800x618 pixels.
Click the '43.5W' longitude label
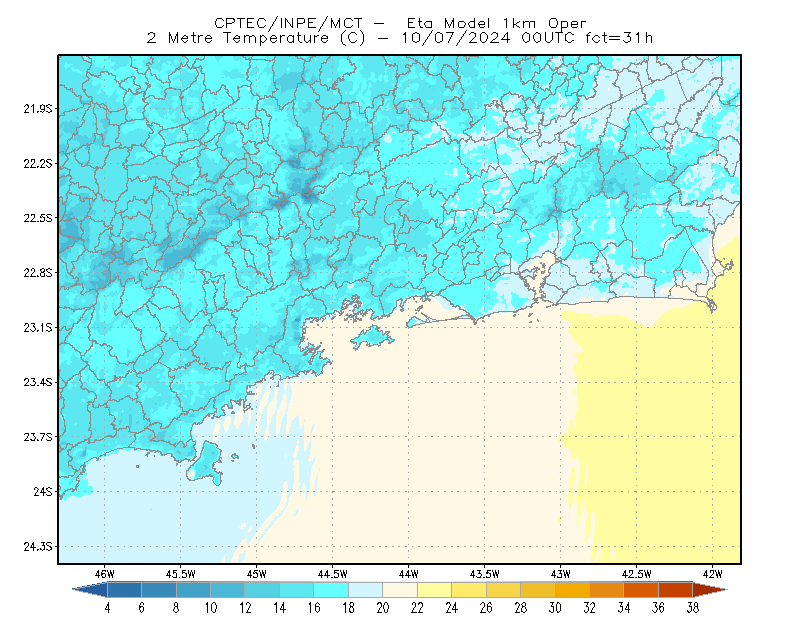(x=485, y=574)
